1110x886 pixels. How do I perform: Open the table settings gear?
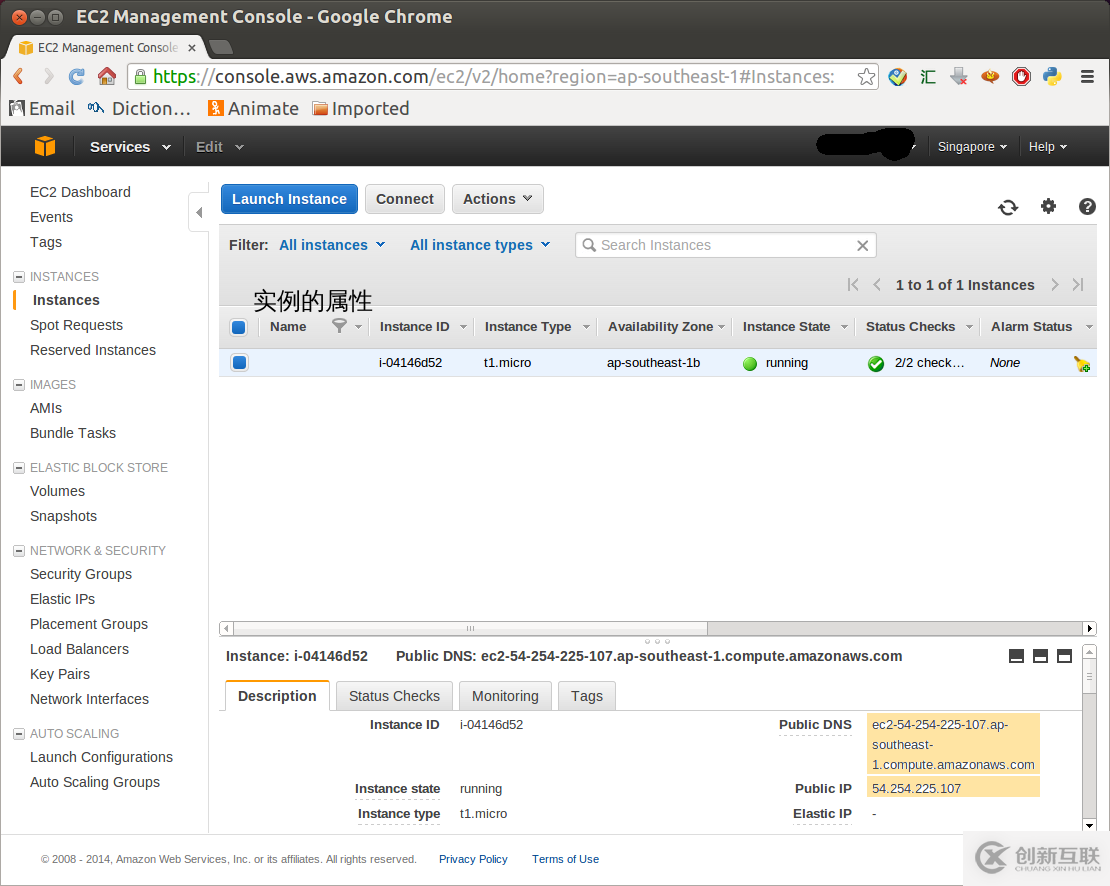[x=1048, y=206]
